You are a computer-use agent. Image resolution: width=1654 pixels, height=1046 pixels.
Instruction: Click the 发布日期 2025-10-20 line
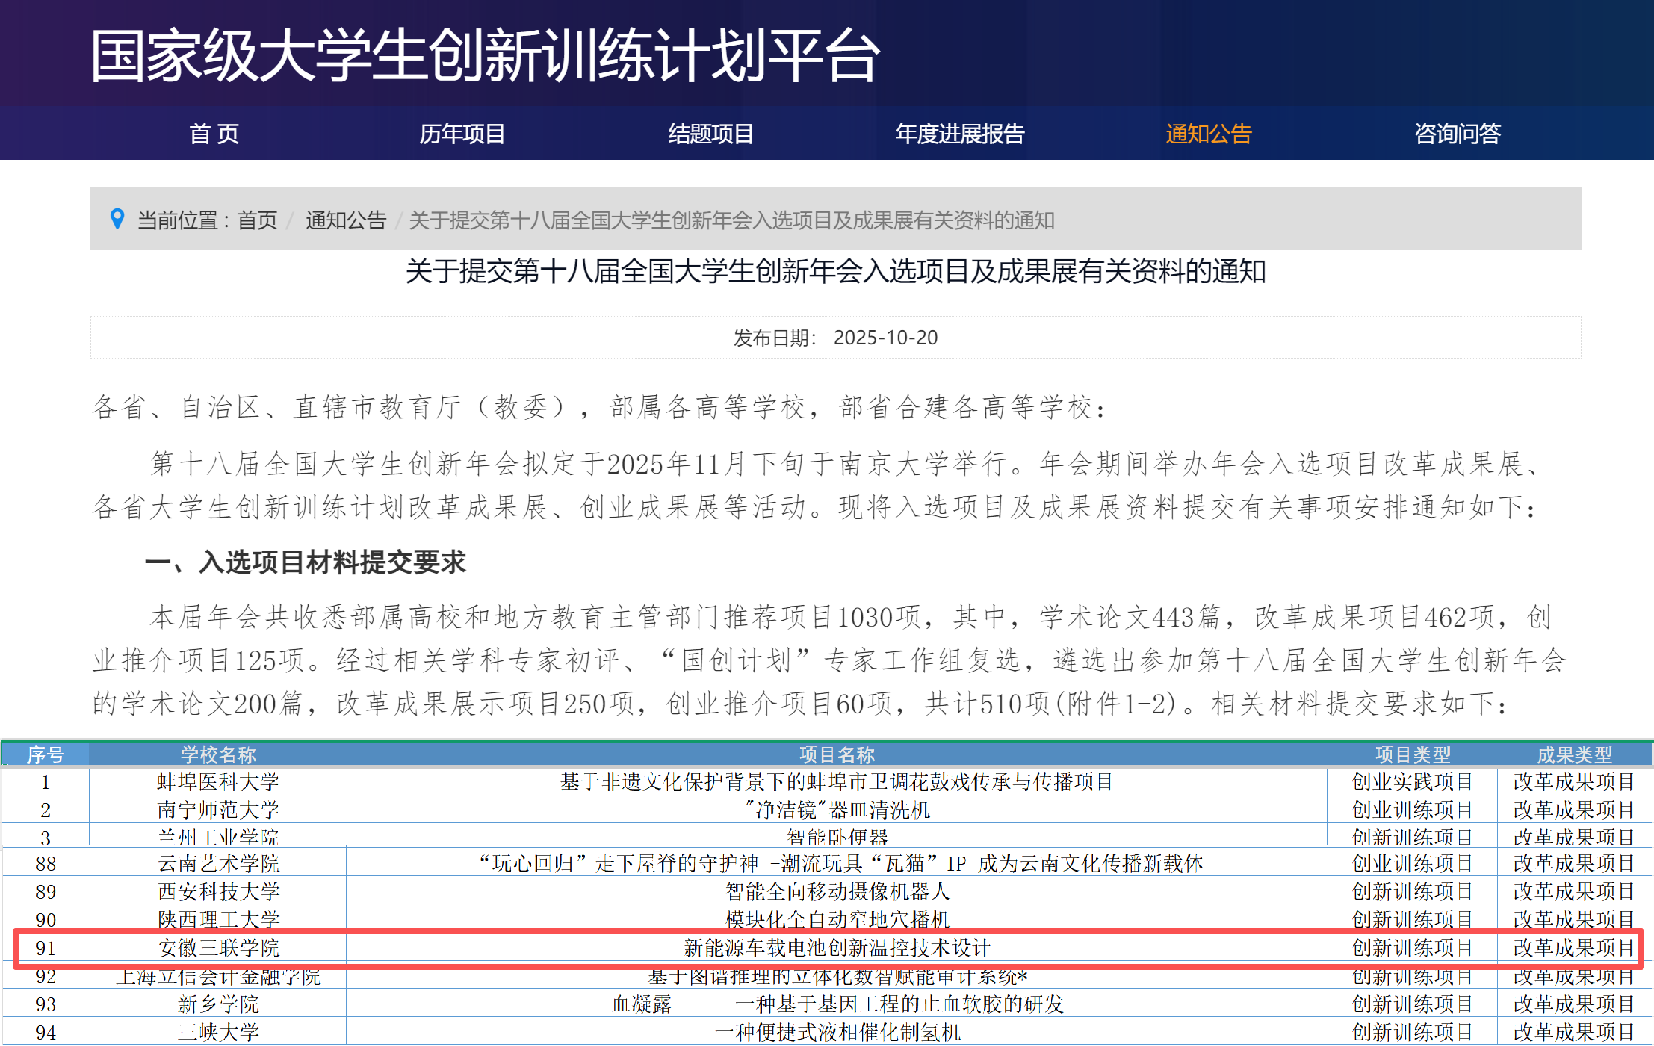pos(836,338)
